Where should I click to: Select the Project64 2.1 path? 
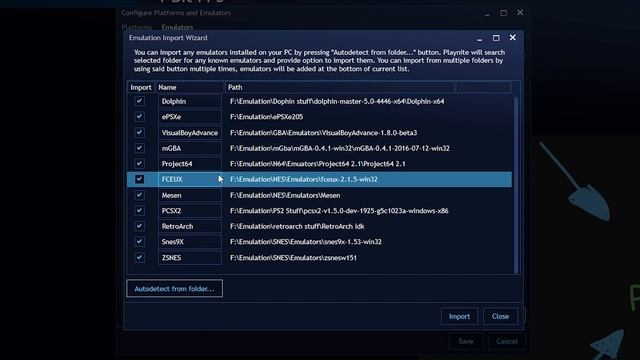[x=318, y=164]
